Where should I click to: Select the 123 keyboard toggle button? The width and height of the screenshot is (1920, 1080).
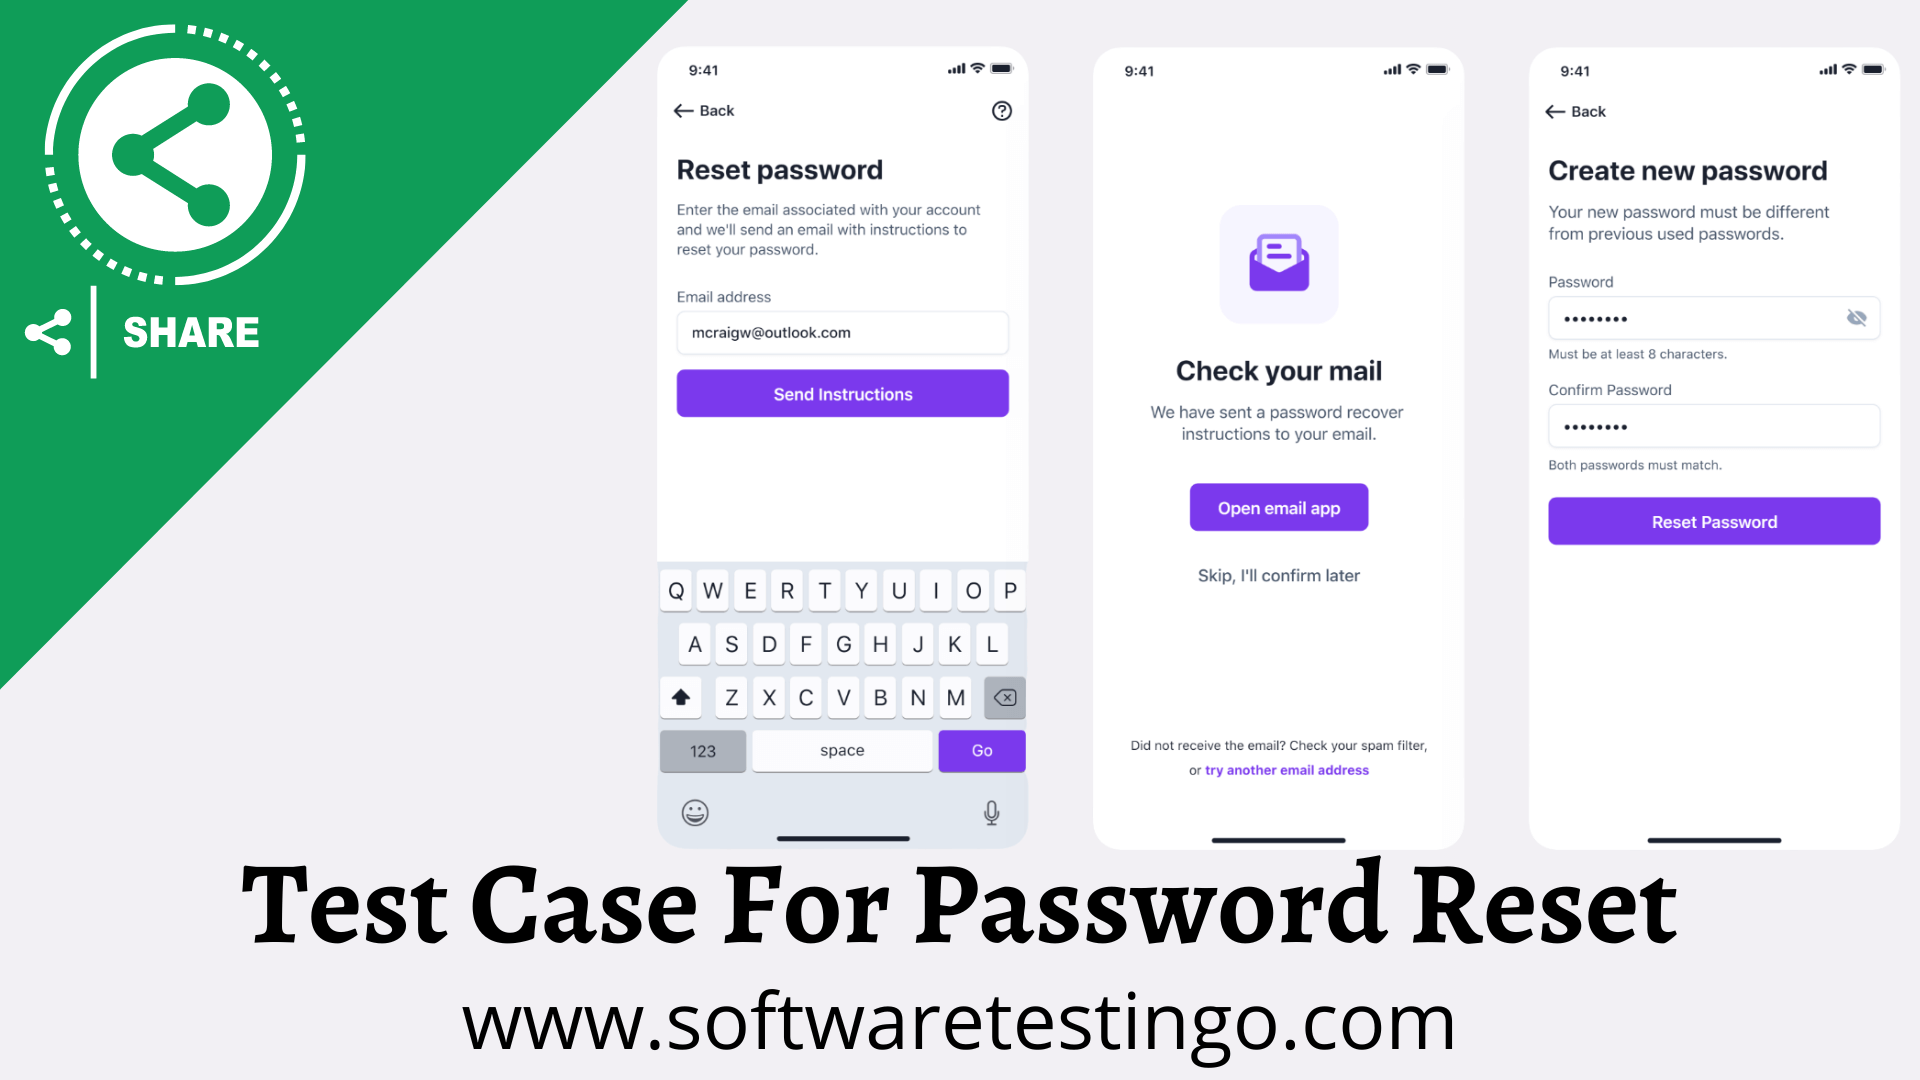(704, 749)
